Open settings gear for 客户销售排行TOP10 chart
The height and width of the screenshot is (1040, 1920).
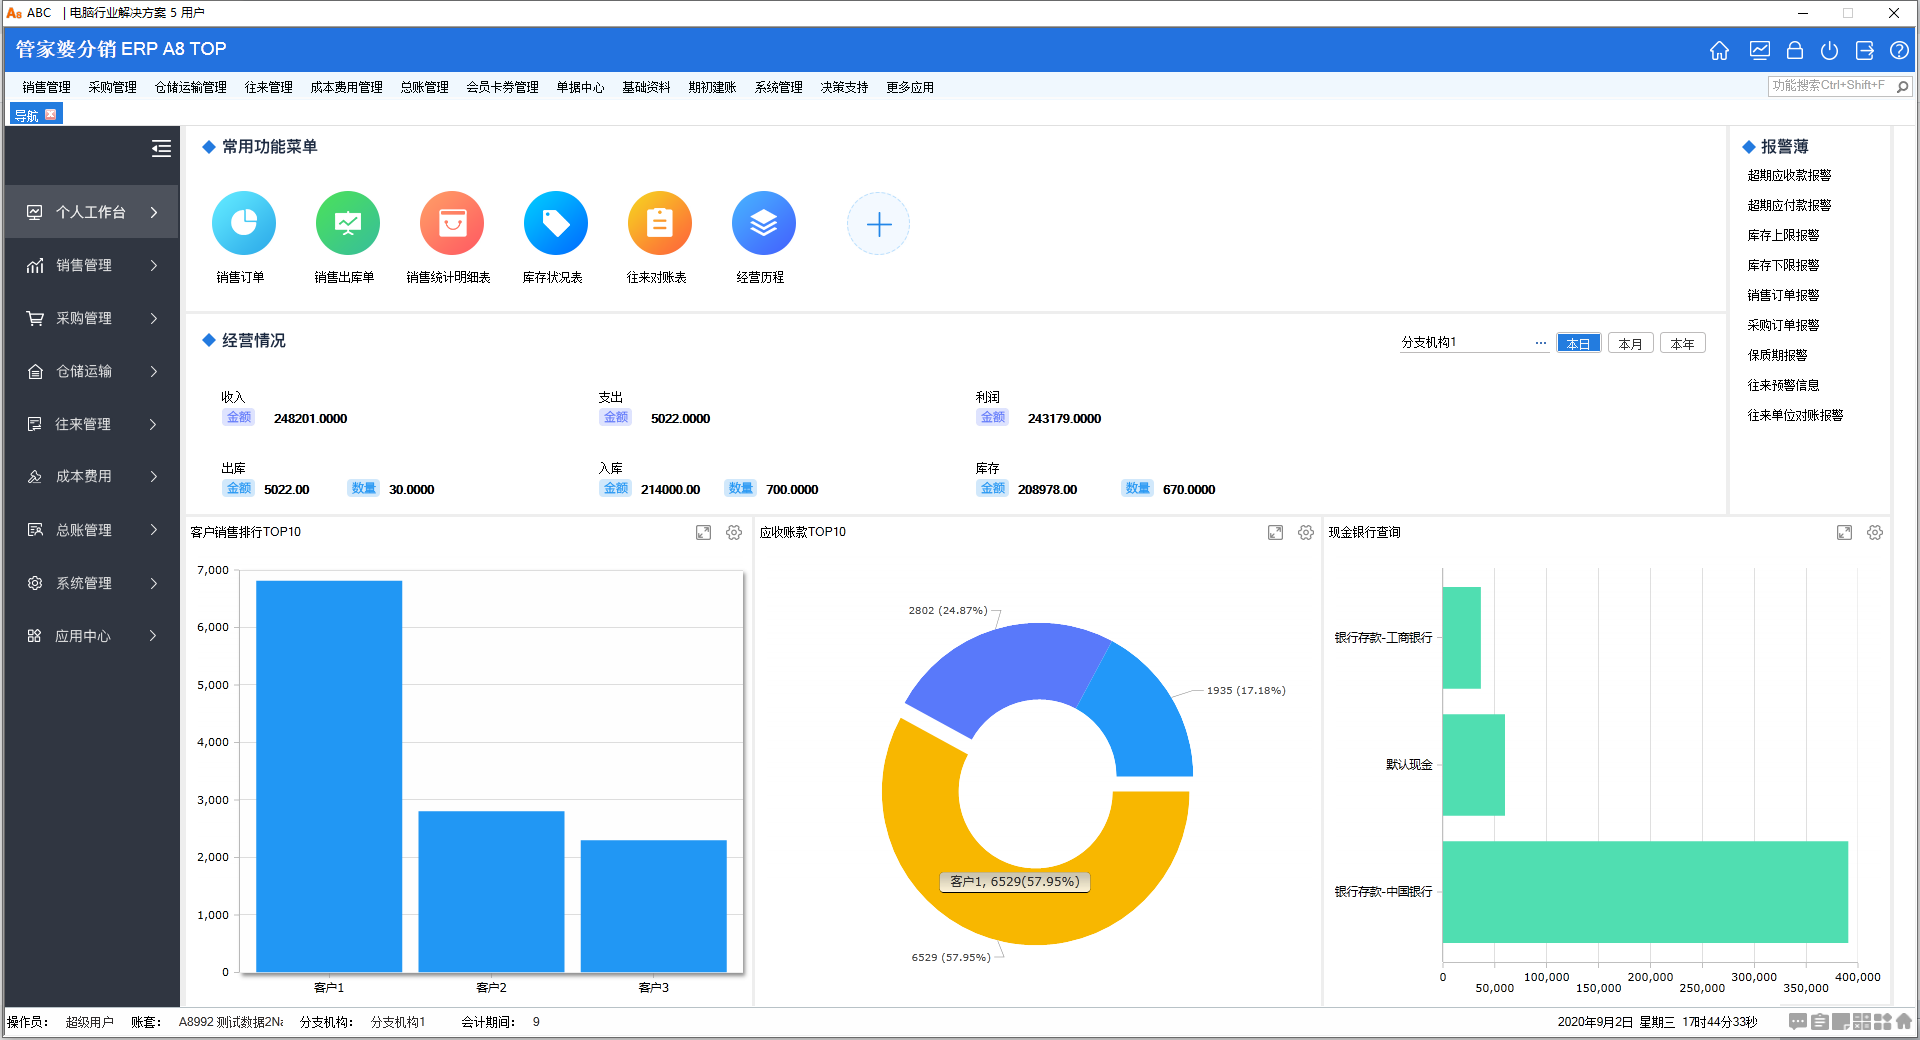734,533
